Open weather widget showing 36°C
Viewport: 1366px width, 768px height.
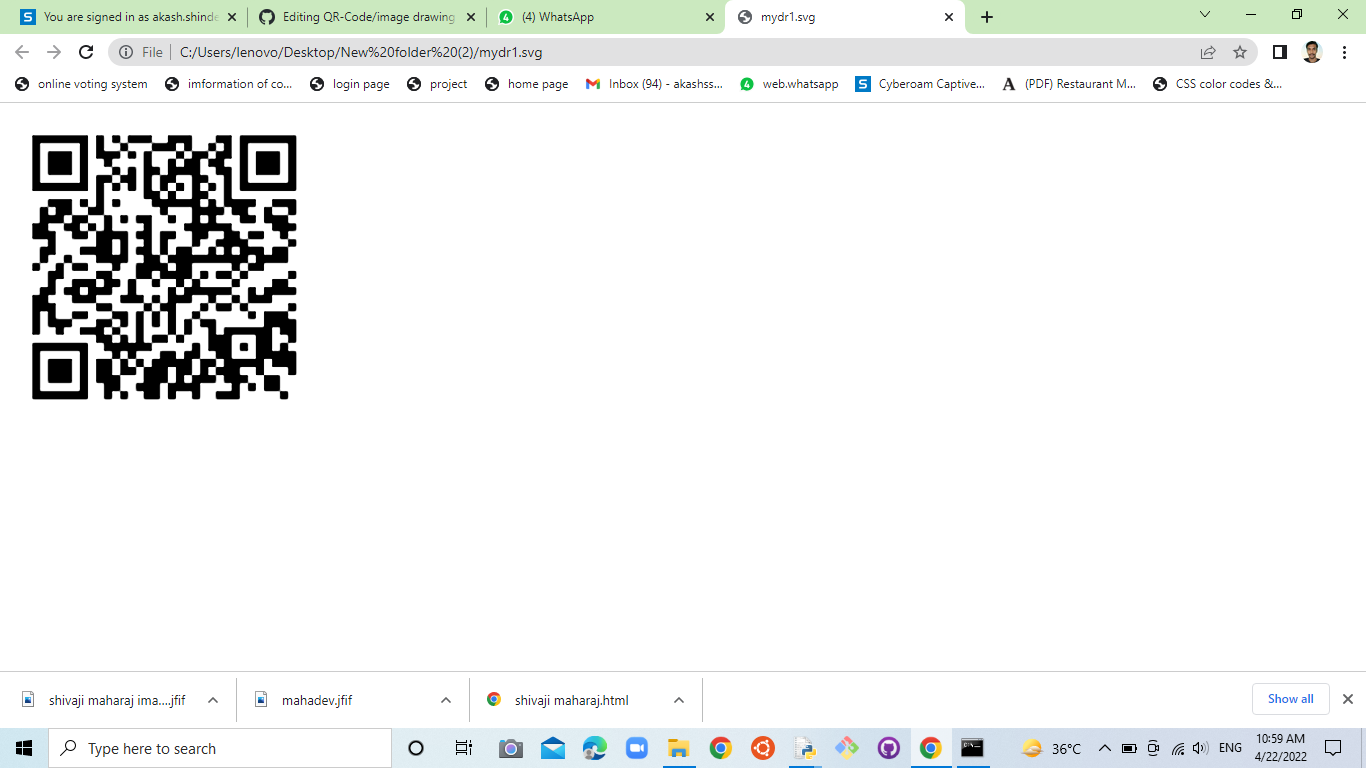tap(1051, 748)
